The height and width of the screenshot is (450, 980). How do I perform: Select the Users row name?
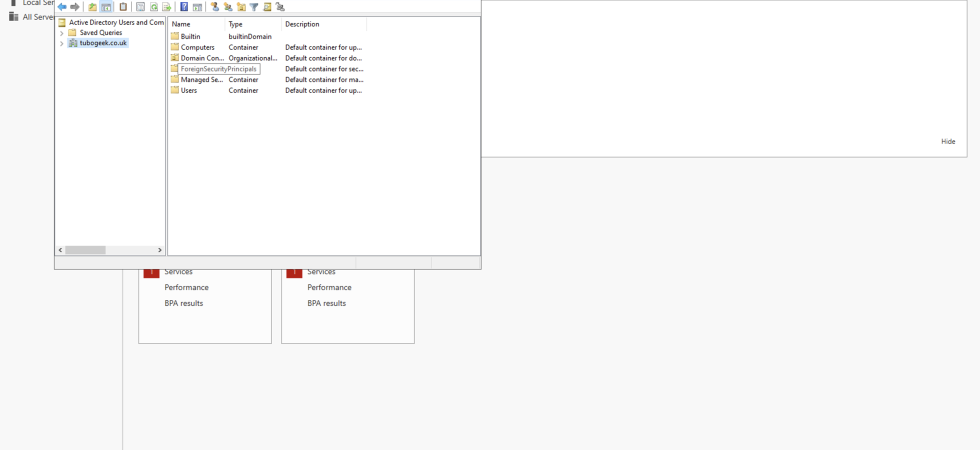[189, 90]
